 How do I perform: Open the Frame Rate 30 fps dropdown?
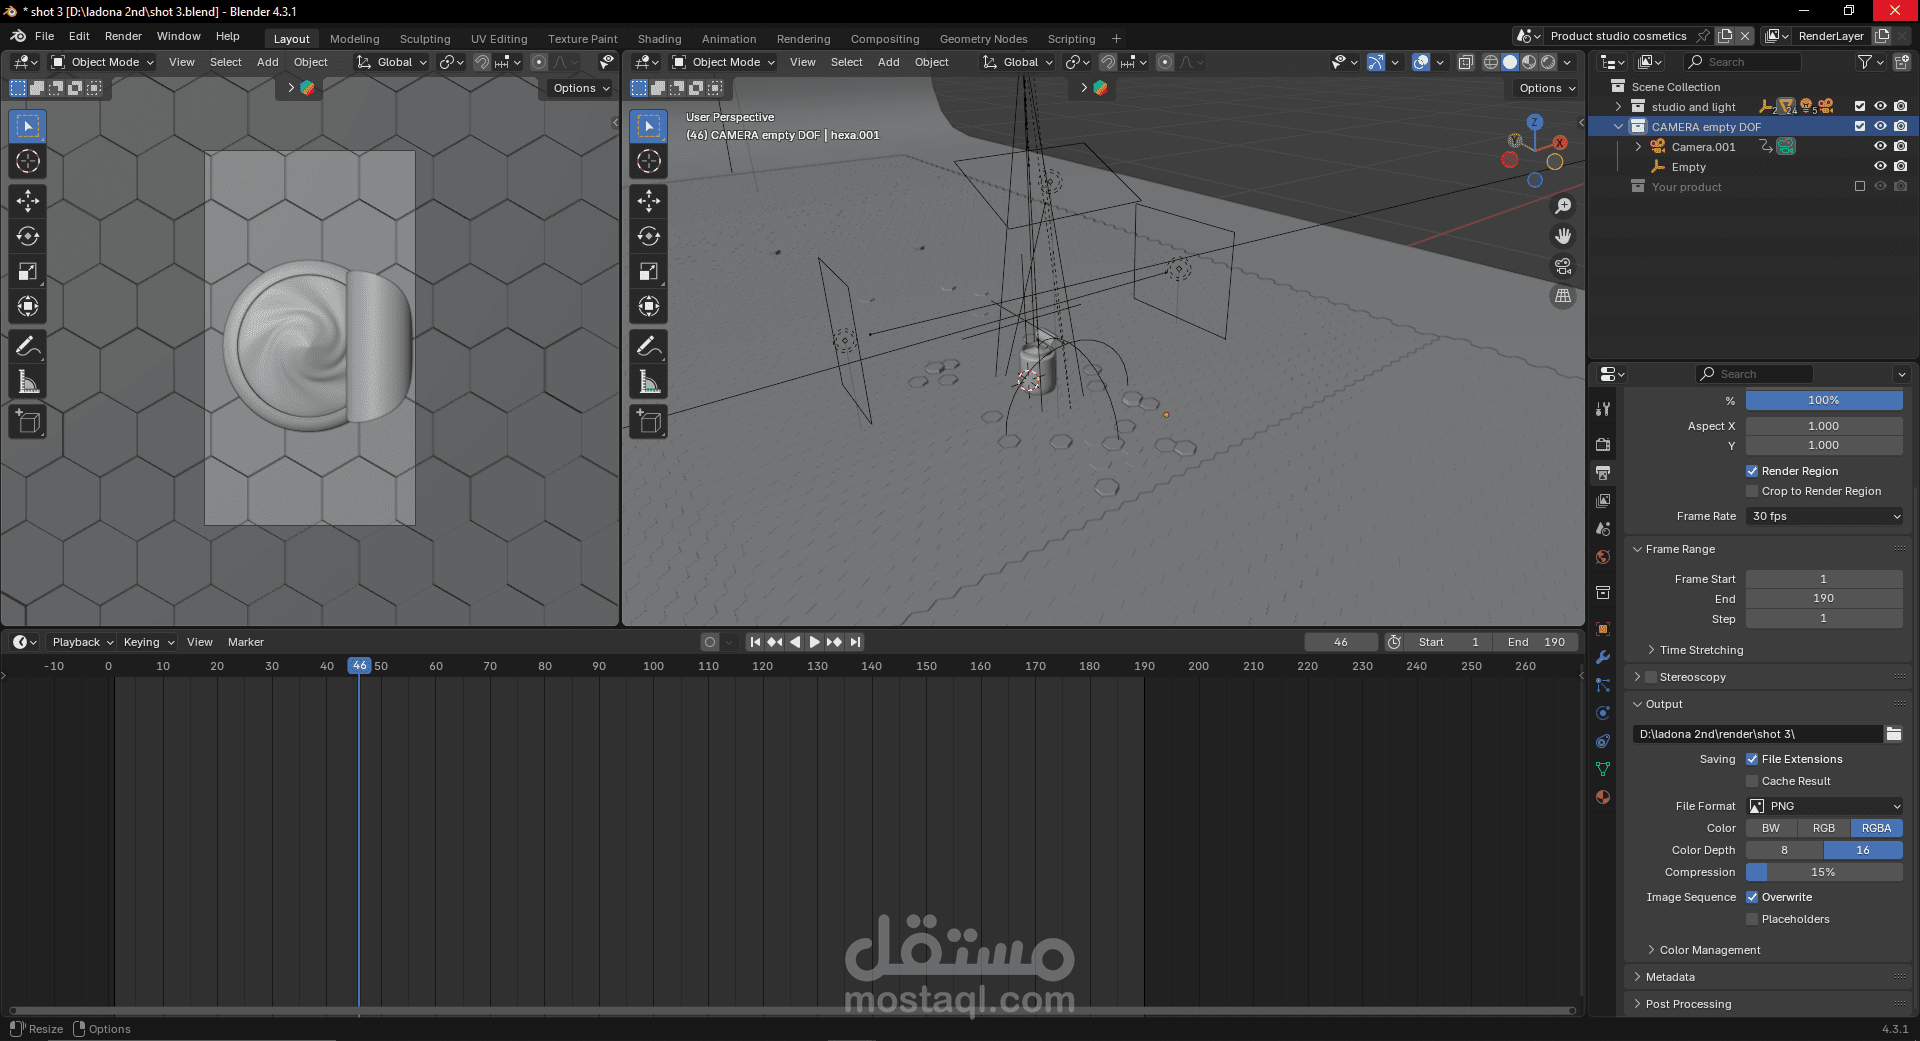click(1824, 516)
